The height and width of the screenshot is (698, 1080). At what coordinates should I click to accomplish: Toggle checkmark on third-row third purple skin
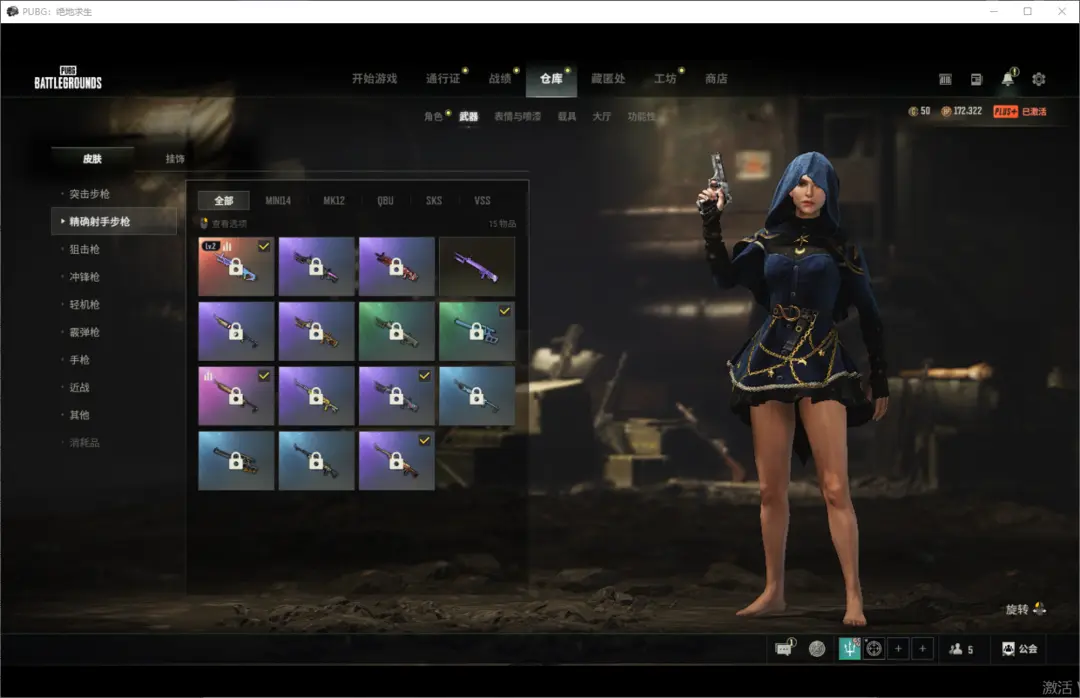[x=424, y=376]
